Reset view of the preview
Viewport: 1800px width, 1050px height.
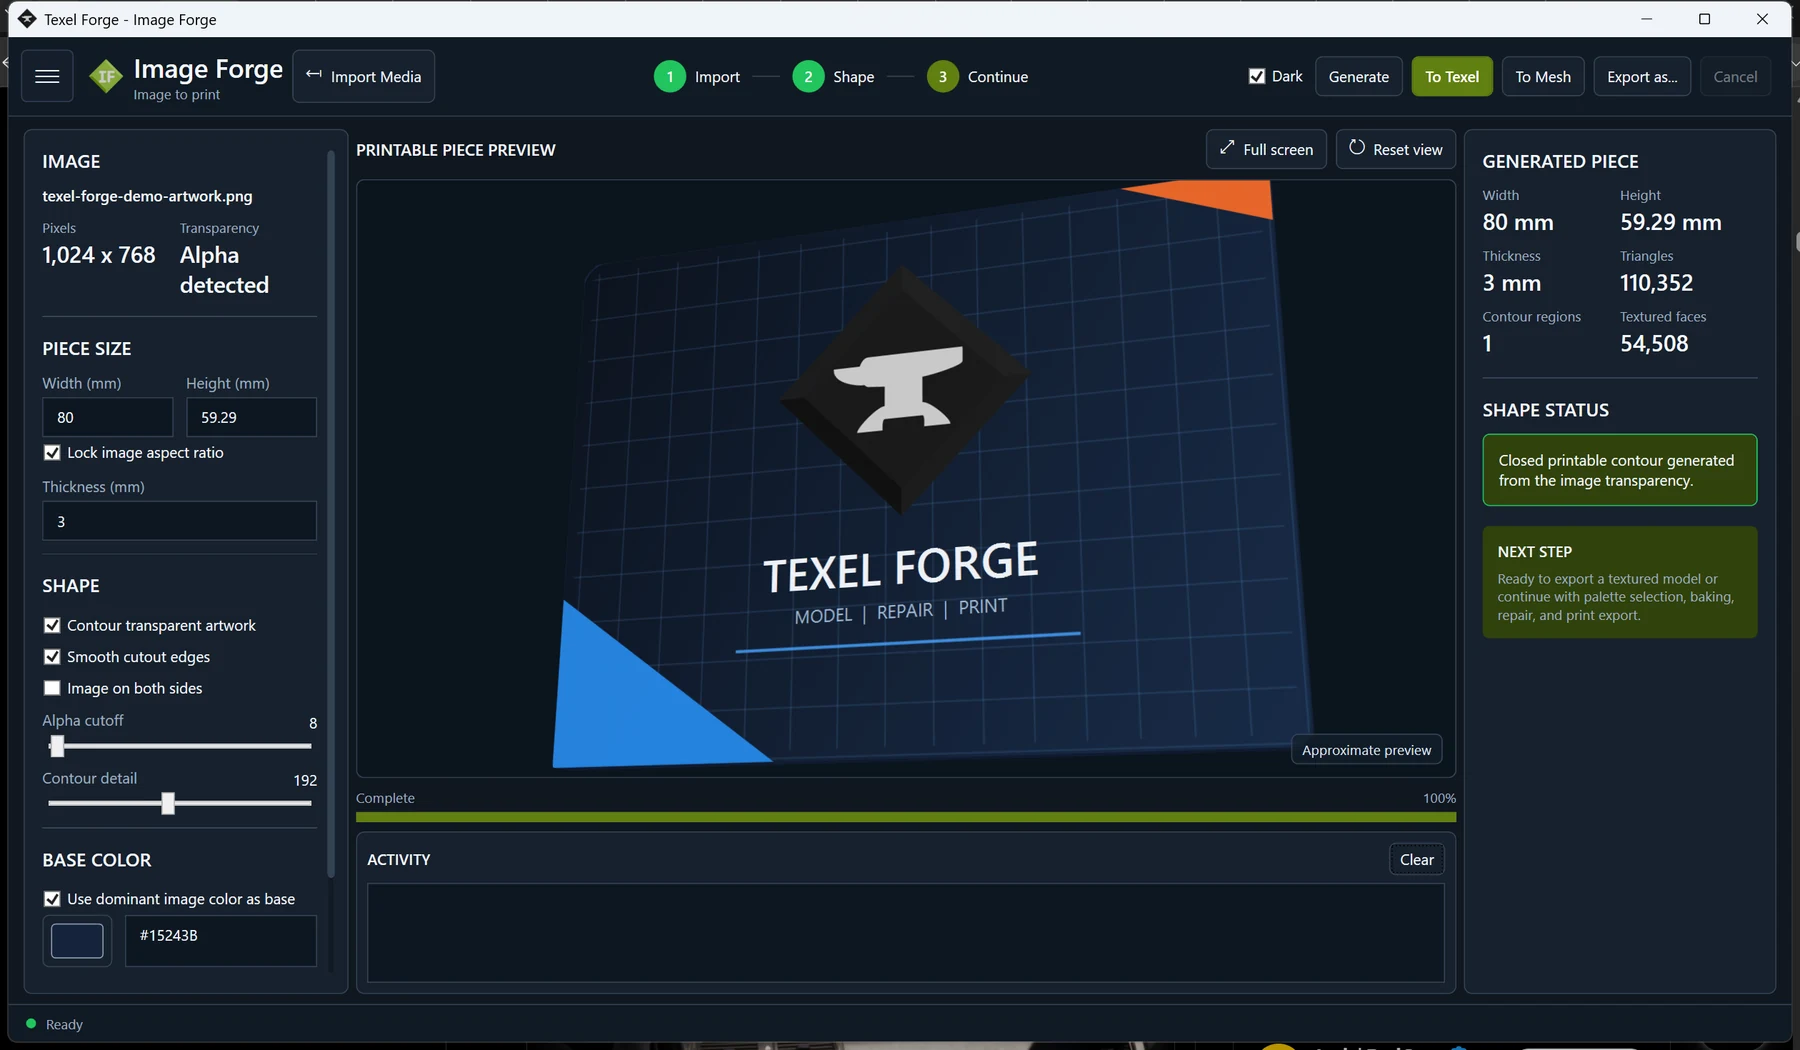pos(1395,149)
